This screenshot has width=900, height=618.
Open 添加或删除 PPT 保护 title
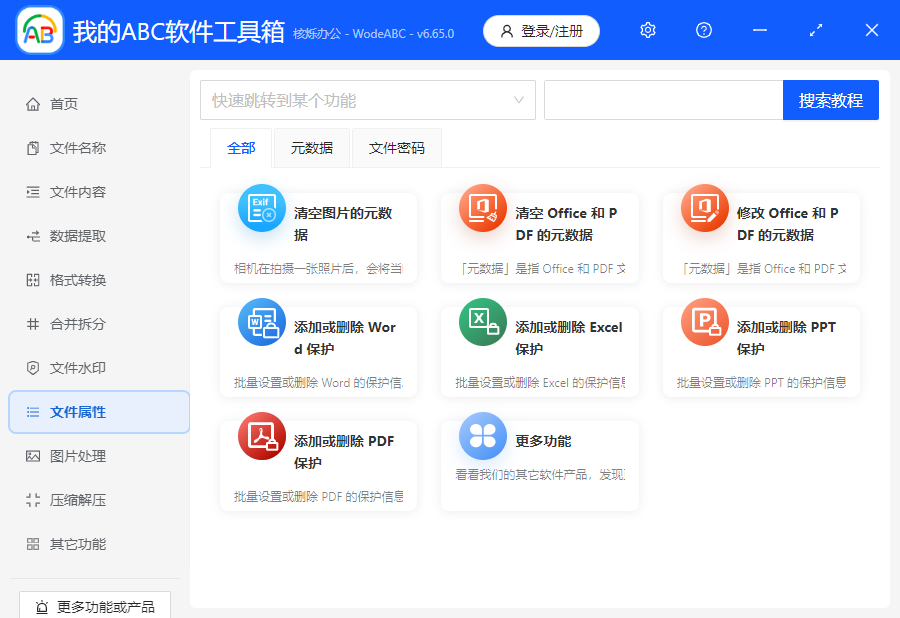pyautogui.click(x=786, y=338)
